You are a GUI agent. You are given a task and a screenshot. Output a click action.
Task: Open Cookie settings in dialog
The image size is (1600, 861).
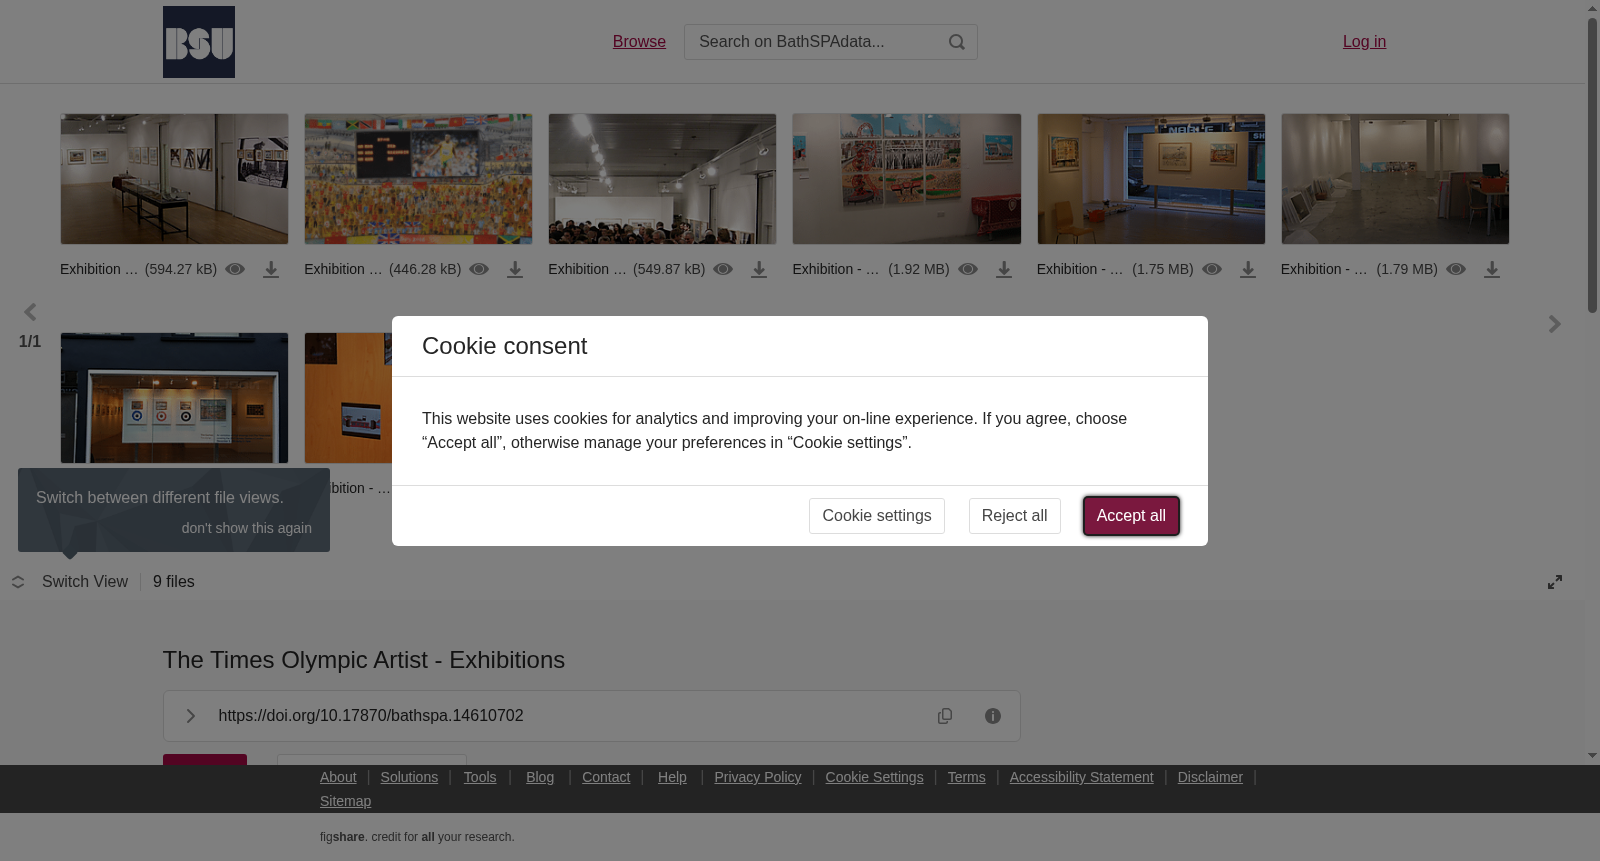[x=877, y=516]
